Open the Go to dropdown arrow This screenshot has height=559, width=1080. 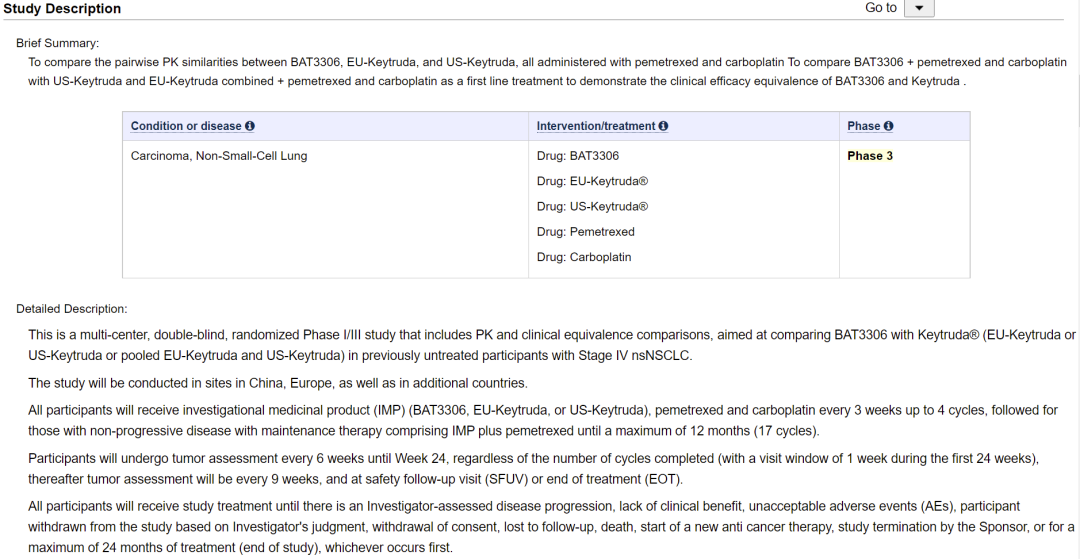(919, 9)
